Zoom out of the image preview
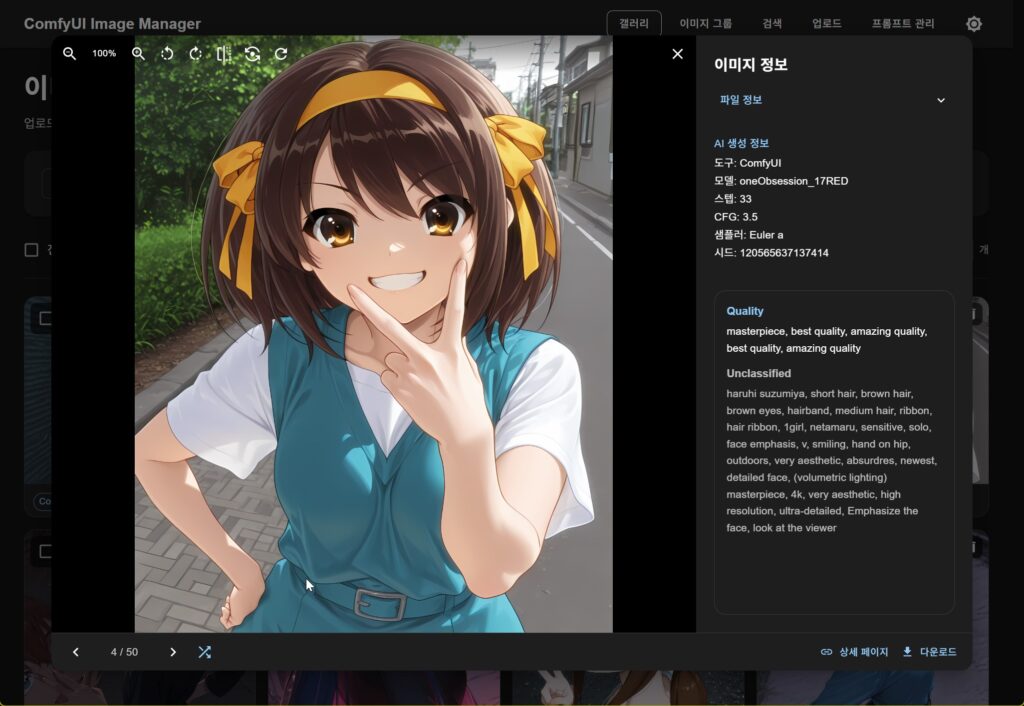This screenshot has width=1024, height=706. click(x=69, y=54)
